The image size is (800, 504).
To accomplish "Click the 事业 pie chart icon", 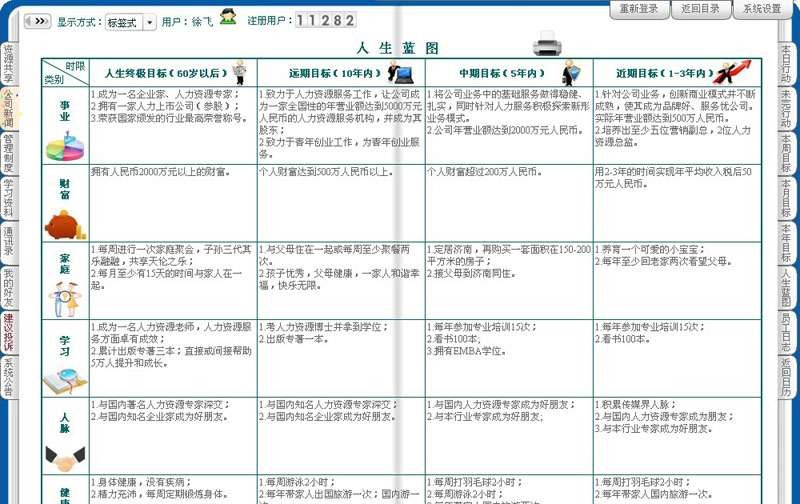I will [65, 146].
